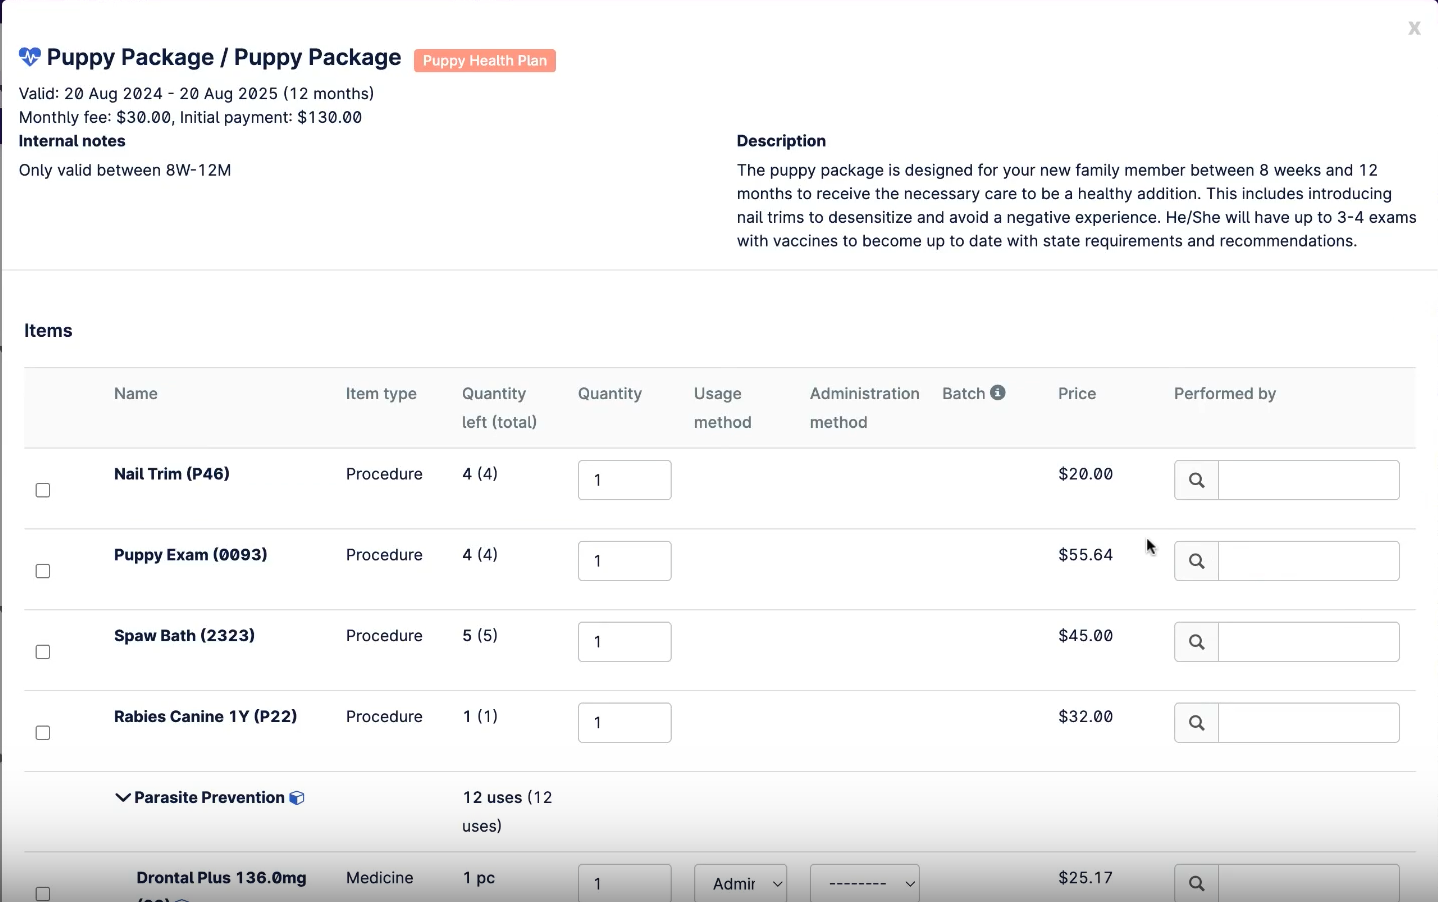Open Drontal Plus administration method dropdown
This screenshot has width=1438, height=902.
(x=864, y=884)
